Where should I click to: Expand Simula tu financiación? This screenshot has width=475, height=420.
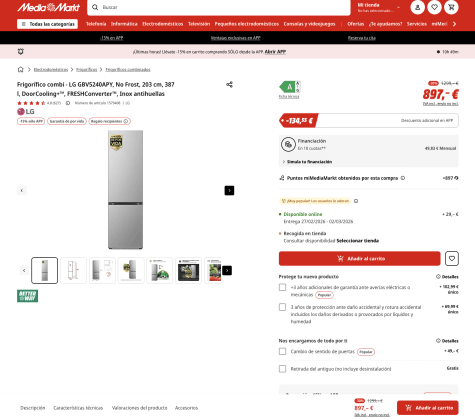click(x=307, y=162)
